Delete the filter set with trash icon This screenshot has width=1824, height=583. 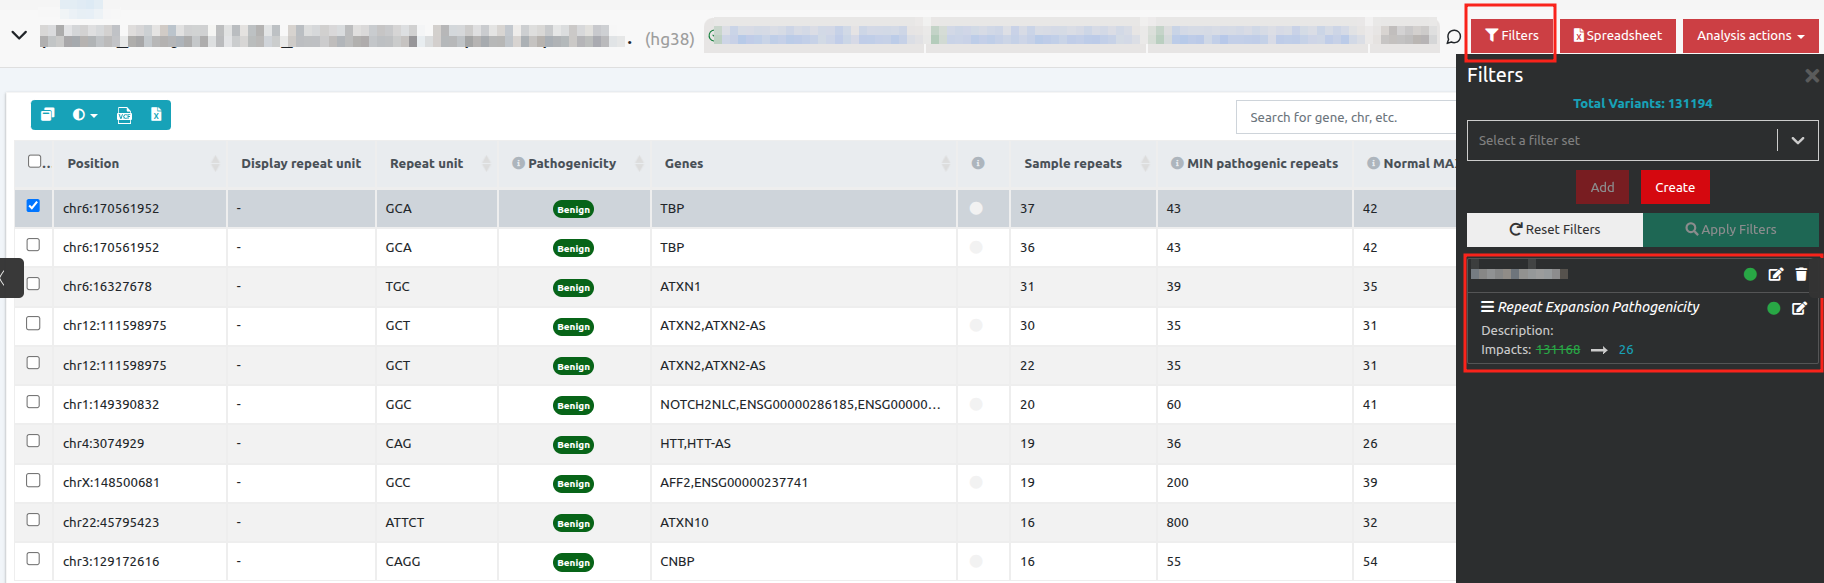coord(1801,274)
